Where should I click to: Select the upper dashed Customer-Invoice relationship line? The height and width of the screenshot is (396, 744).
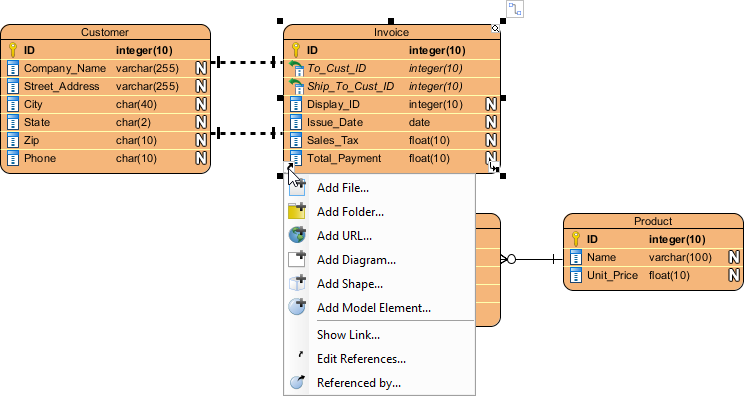click(x=247, y=62)
